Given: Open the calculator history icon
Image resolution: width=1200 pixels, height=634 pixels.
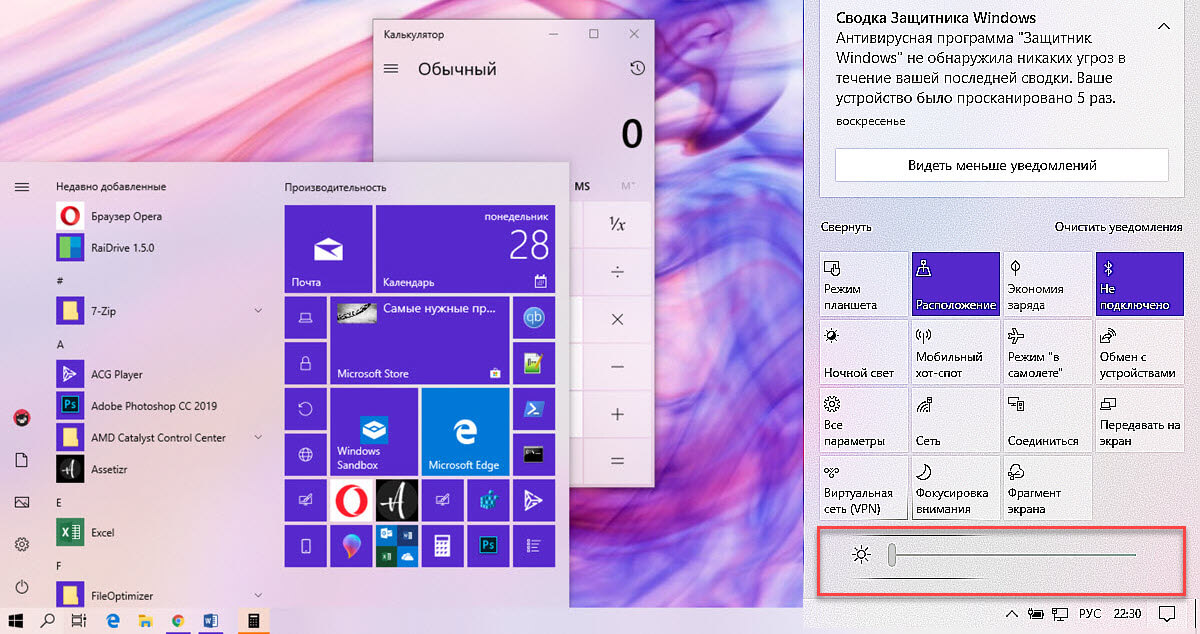Looking at the screenshot, I should point(637,69).
